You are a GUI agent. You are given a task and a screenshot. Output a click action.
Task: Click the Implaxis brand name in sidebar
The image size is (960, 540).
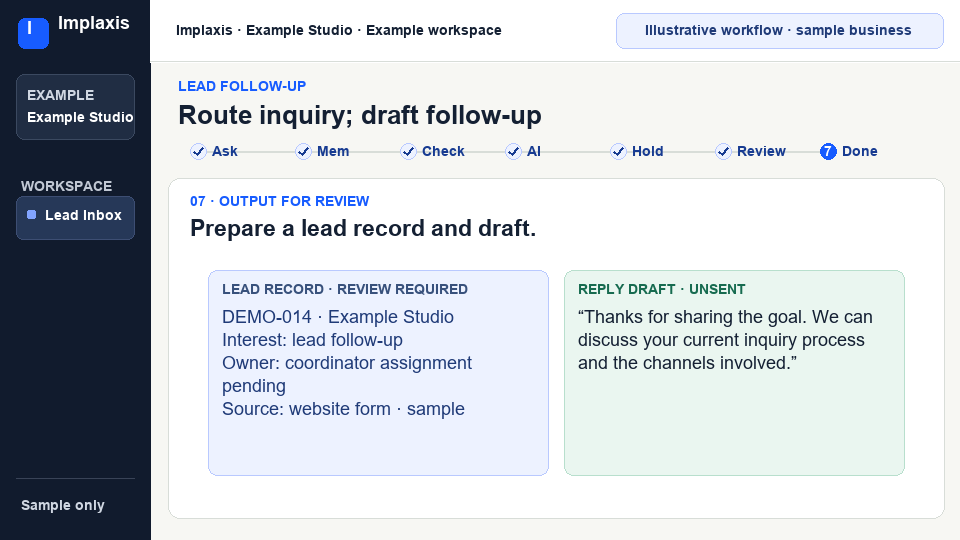point(94,23)
